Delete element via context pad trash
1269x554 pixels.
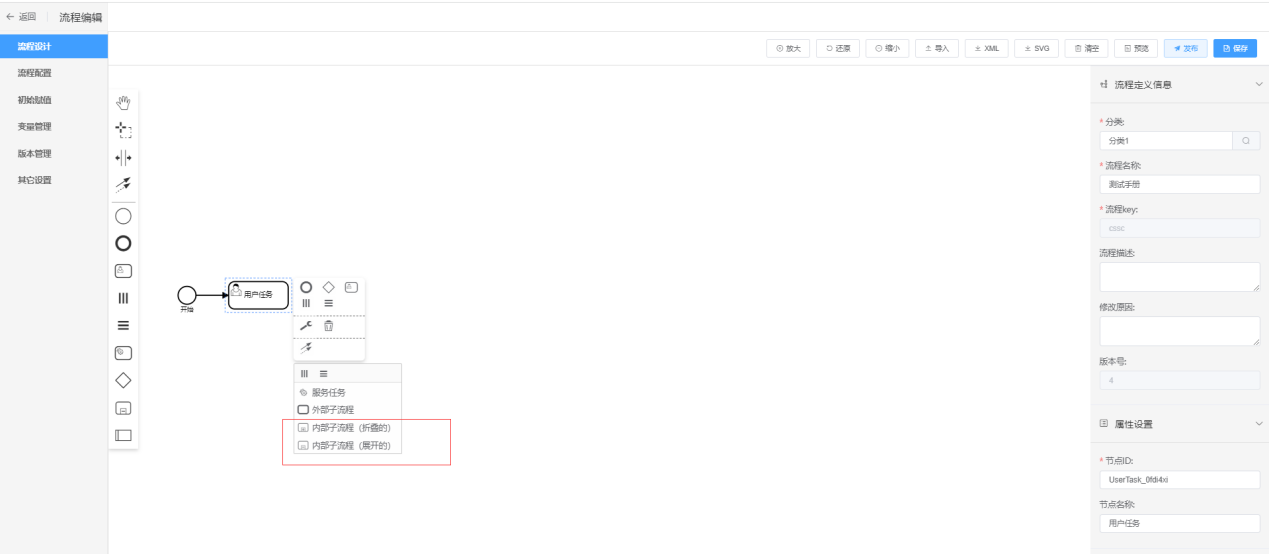tap(329, 326)
